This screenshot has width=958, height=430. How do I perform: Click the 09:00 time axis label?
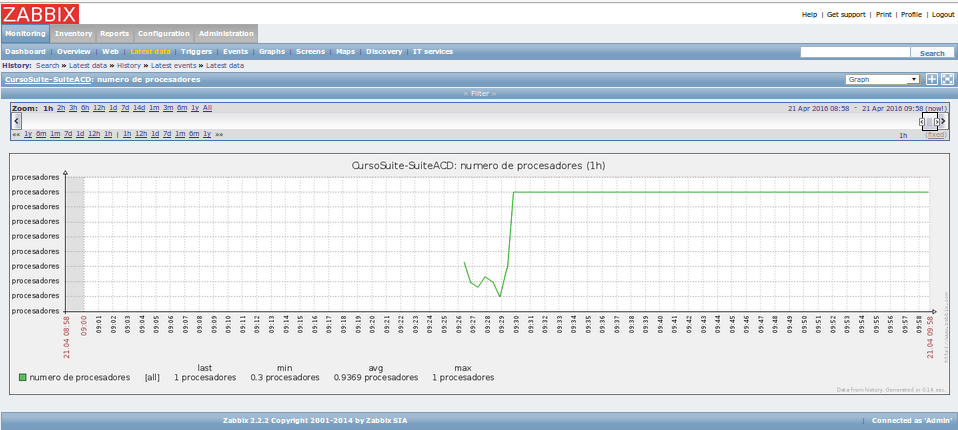tap(84, 325)
